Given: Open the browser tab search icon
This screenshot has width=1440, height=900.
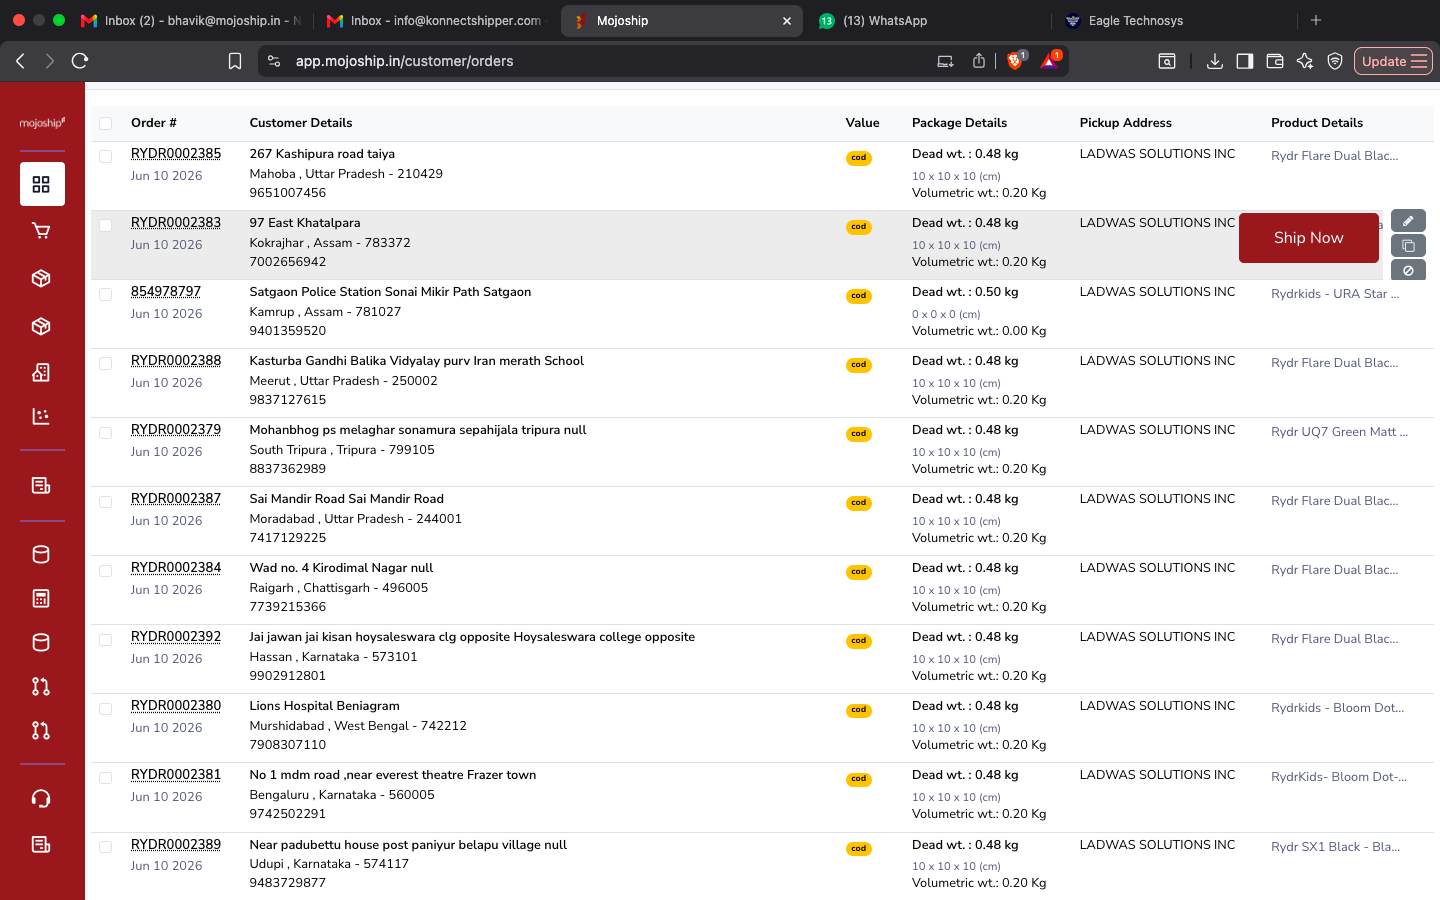Looking at the screenshot, I should (x=1167, y=61).
